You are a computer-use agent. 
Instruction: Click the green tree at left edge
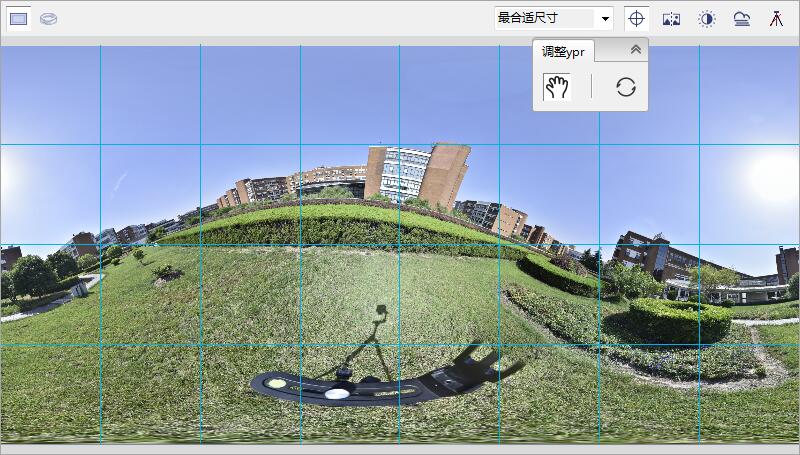point(32,273)
